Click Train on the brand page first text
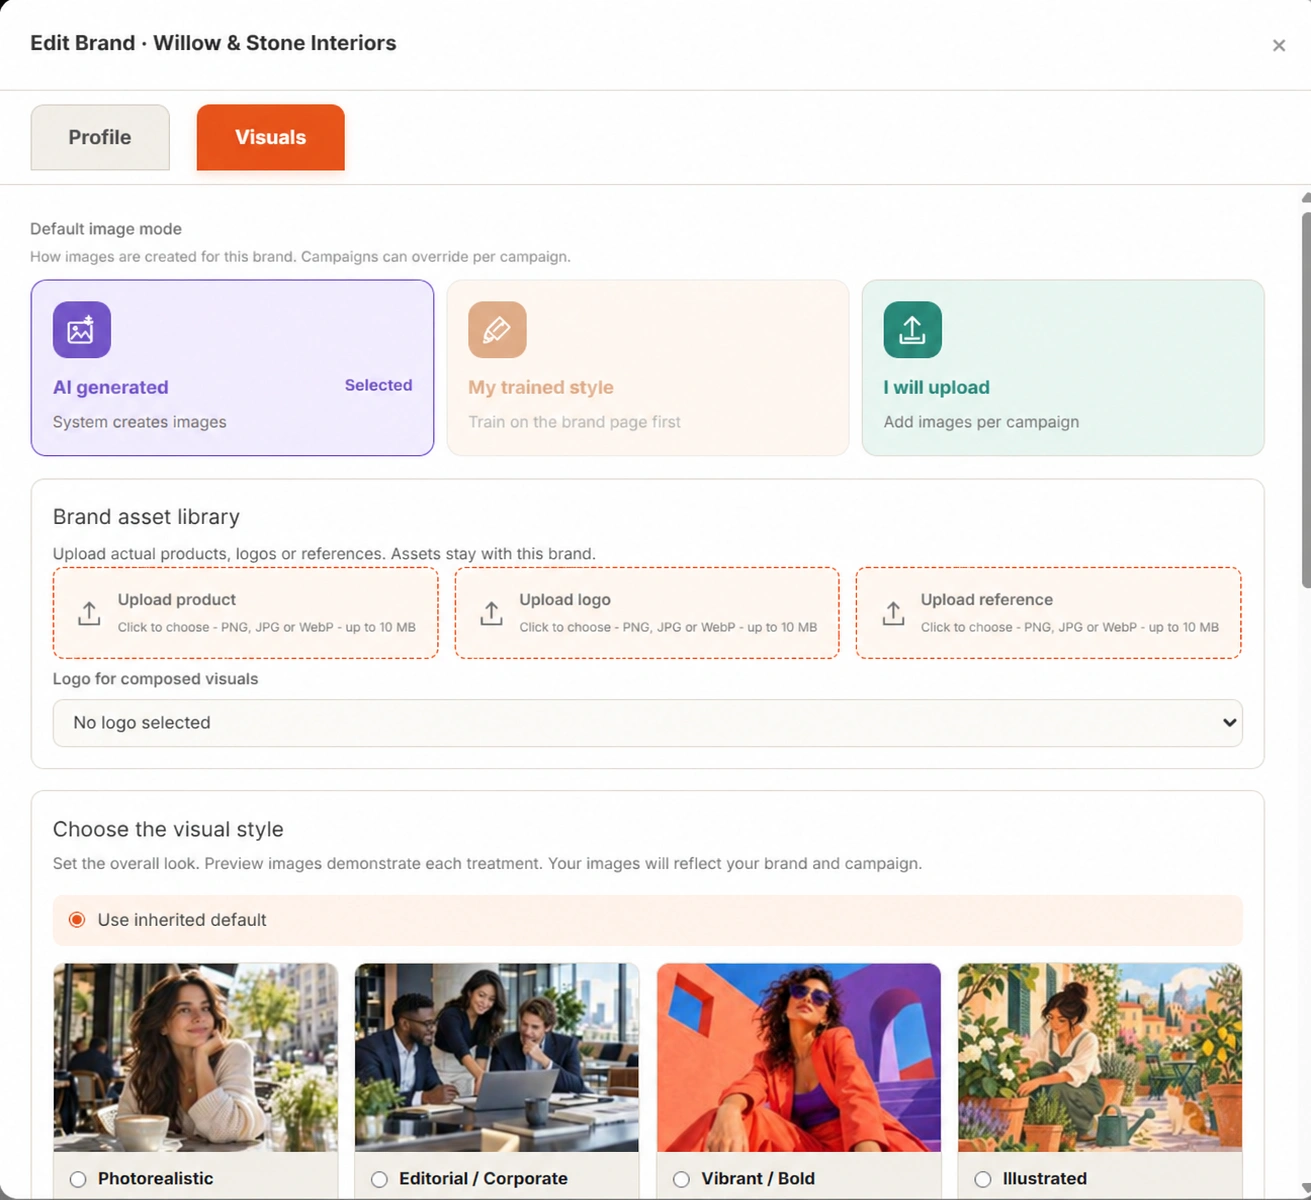The width and height of the screenshot is (1311, 1200). [x=574, y=422]
